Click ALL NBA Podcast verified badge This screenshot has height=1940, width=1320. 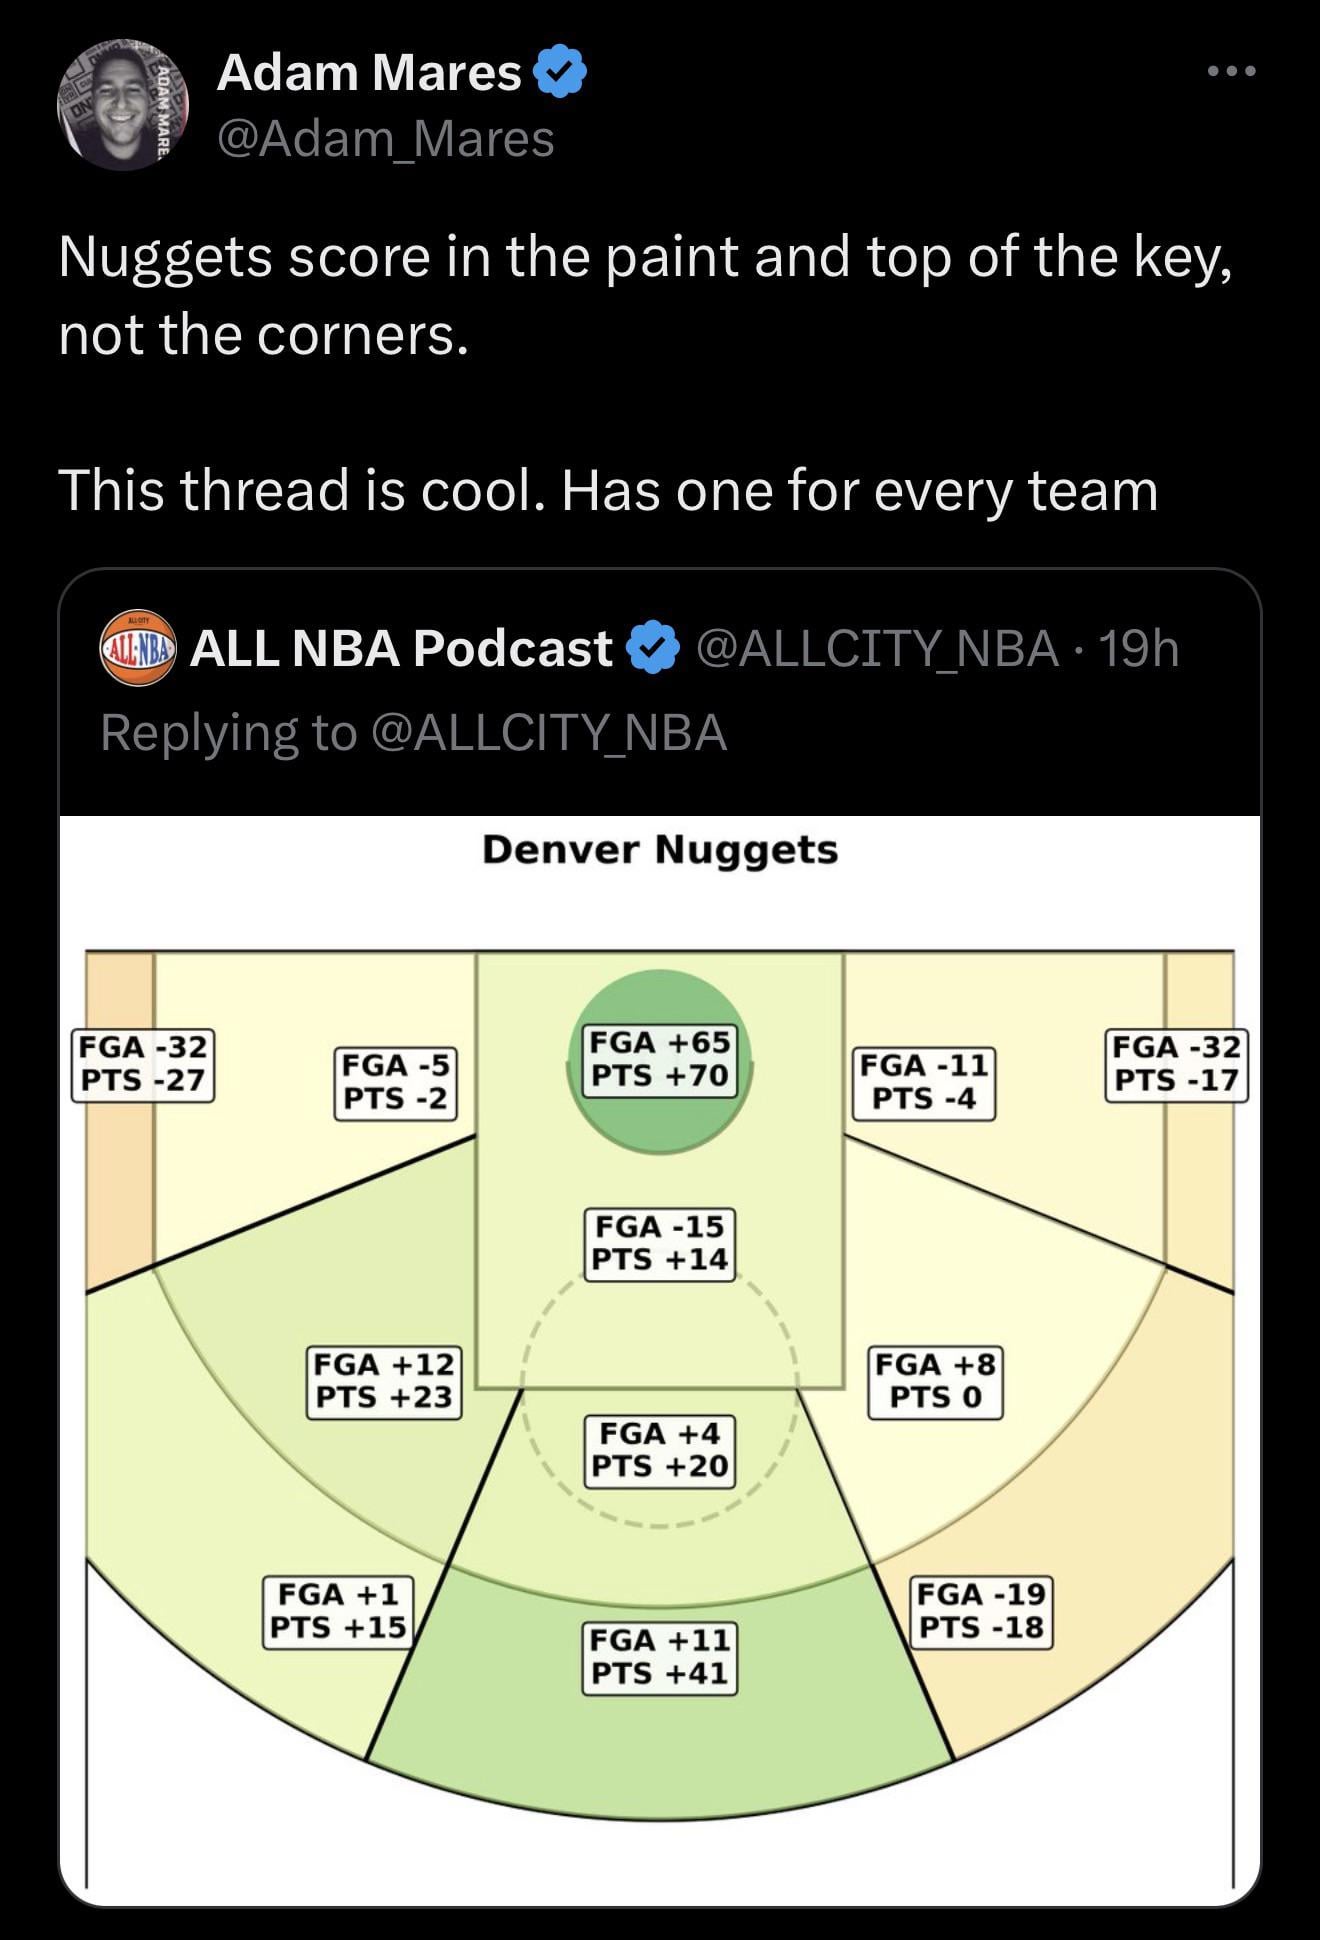[653, 648]
